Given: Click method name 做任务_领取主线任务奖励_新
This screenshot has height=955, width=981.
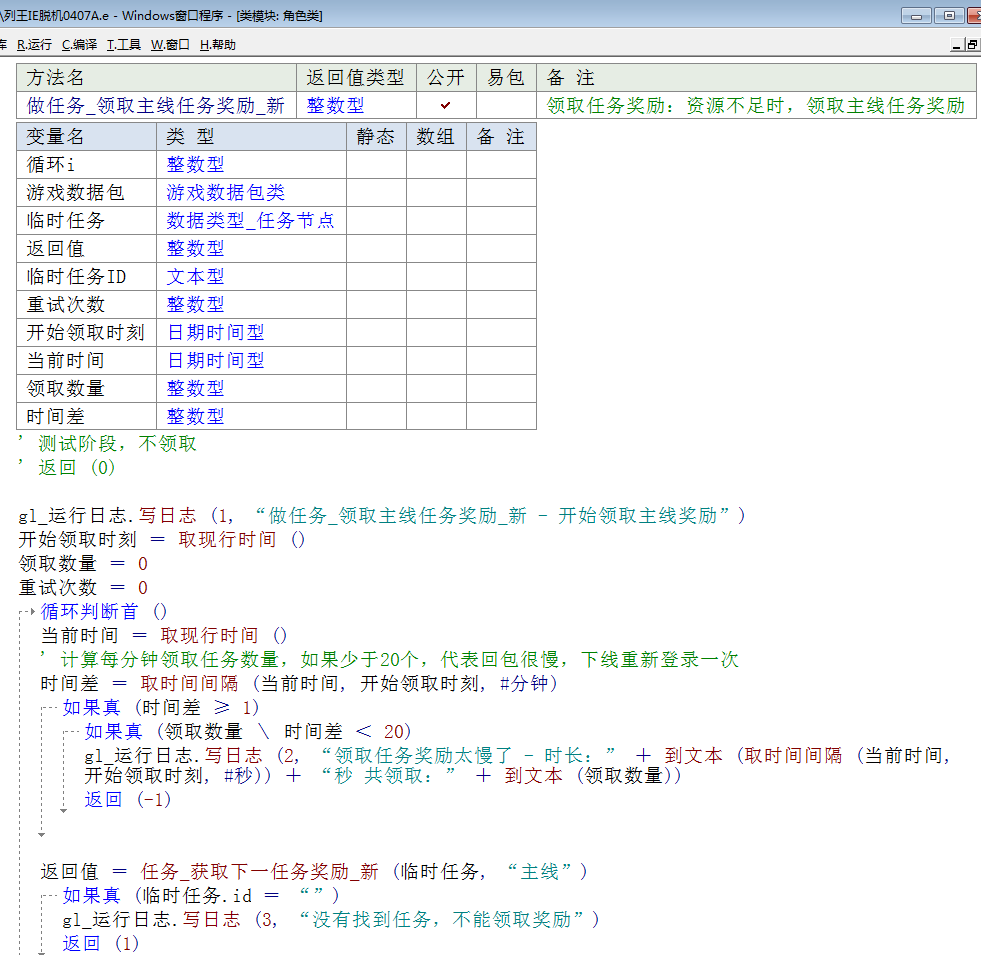Looking at the screenshot, I should coord(155,105).
